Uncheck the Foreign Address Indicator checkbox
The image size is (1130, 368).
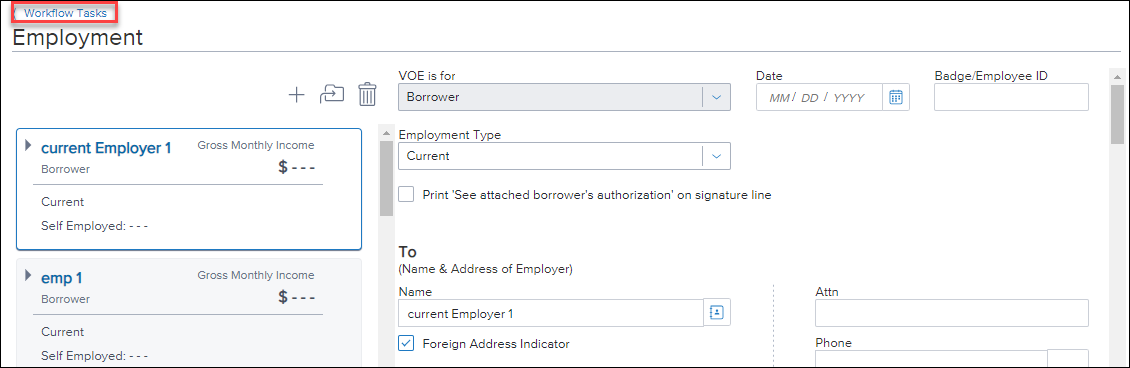[406, 344]
